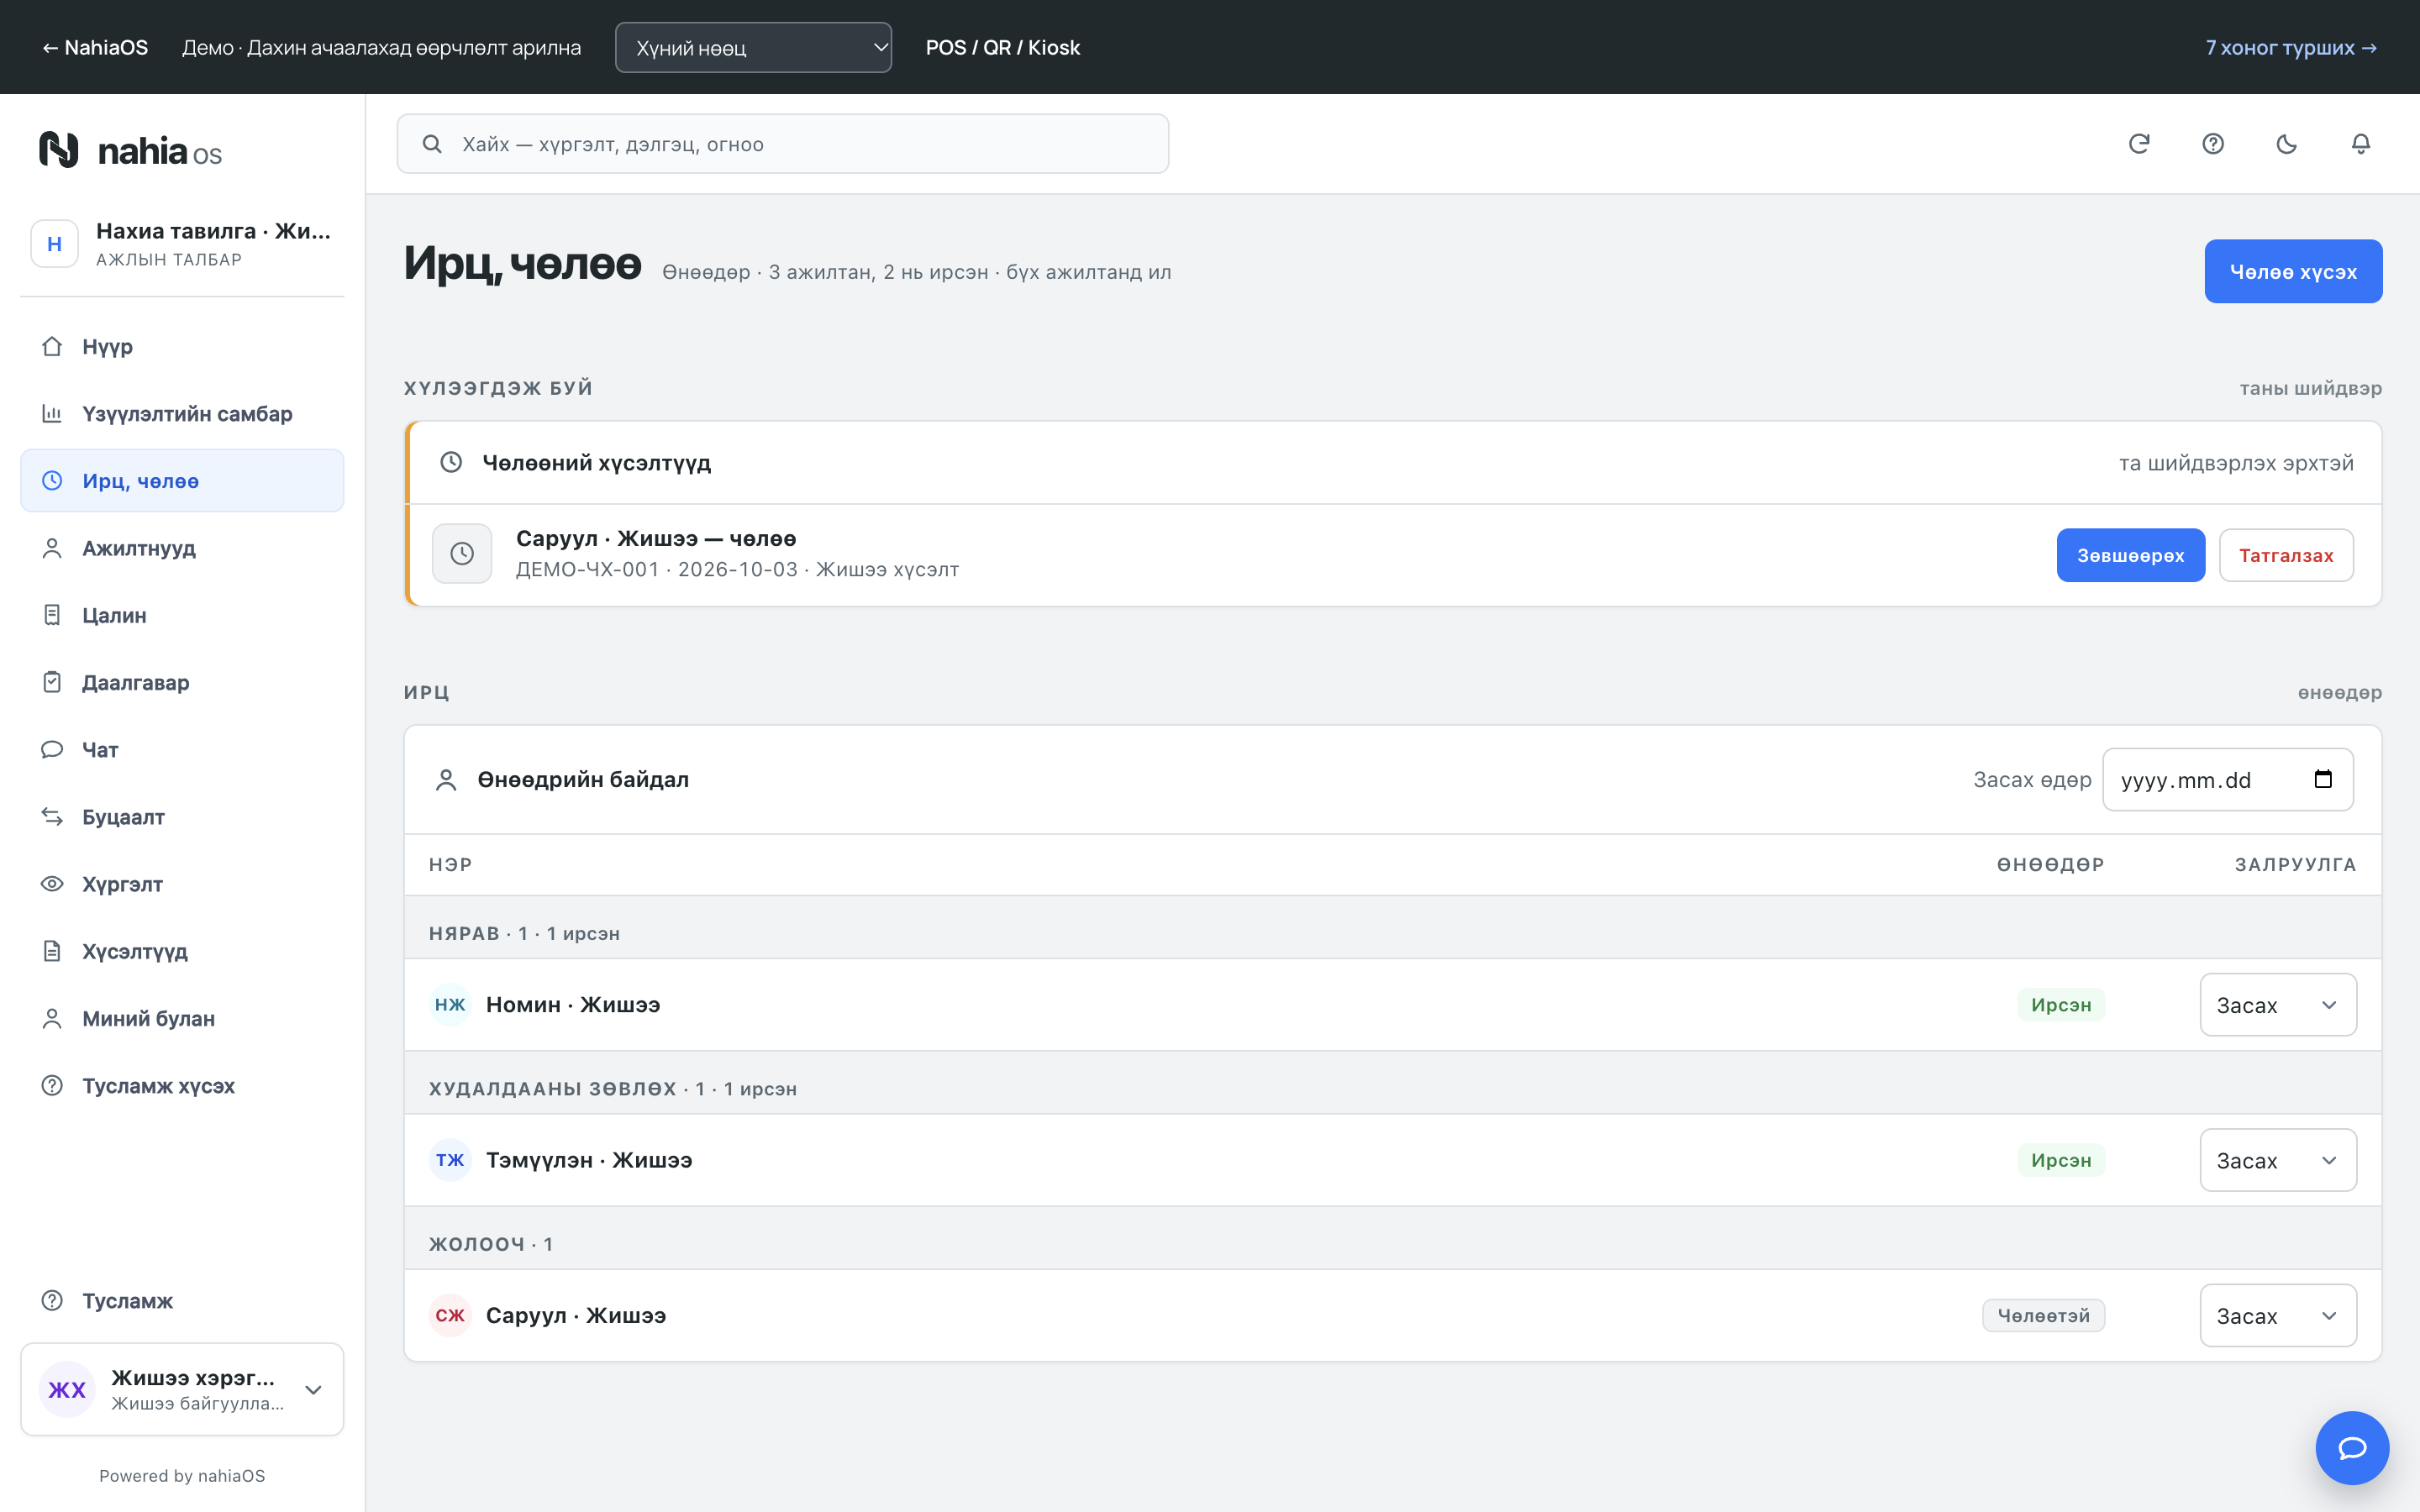Image resolution: width=2420 pixels, height=1512 pixels.
Task: Click the СЖ avatar for Саруул
Action: click(x=450, y=1315)
